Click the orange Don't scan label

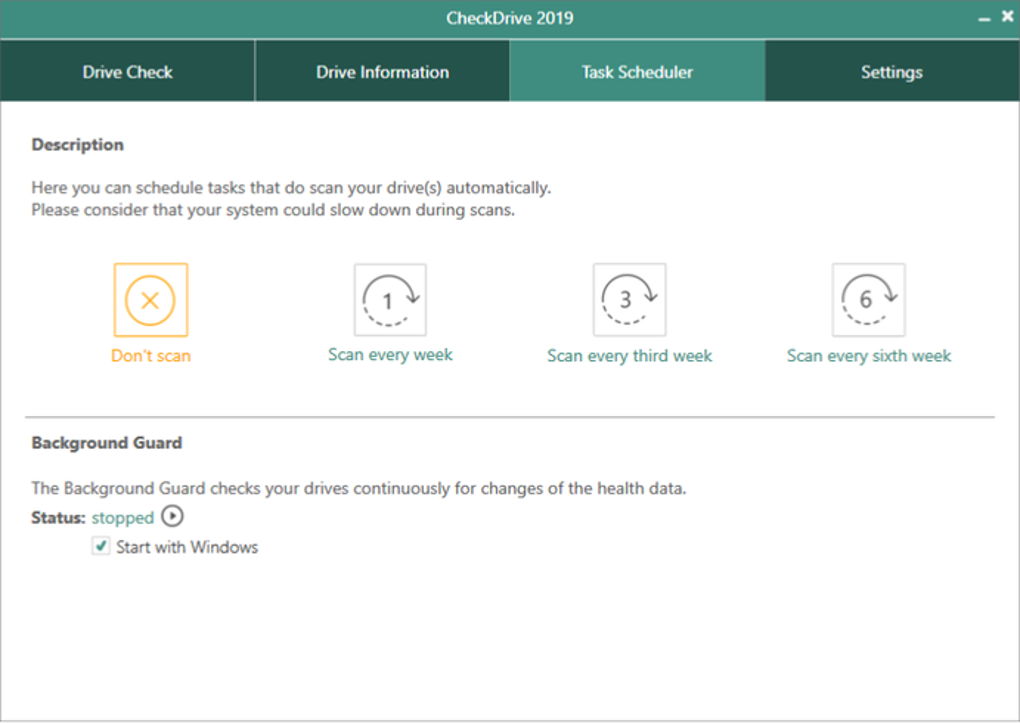(150, 356)
